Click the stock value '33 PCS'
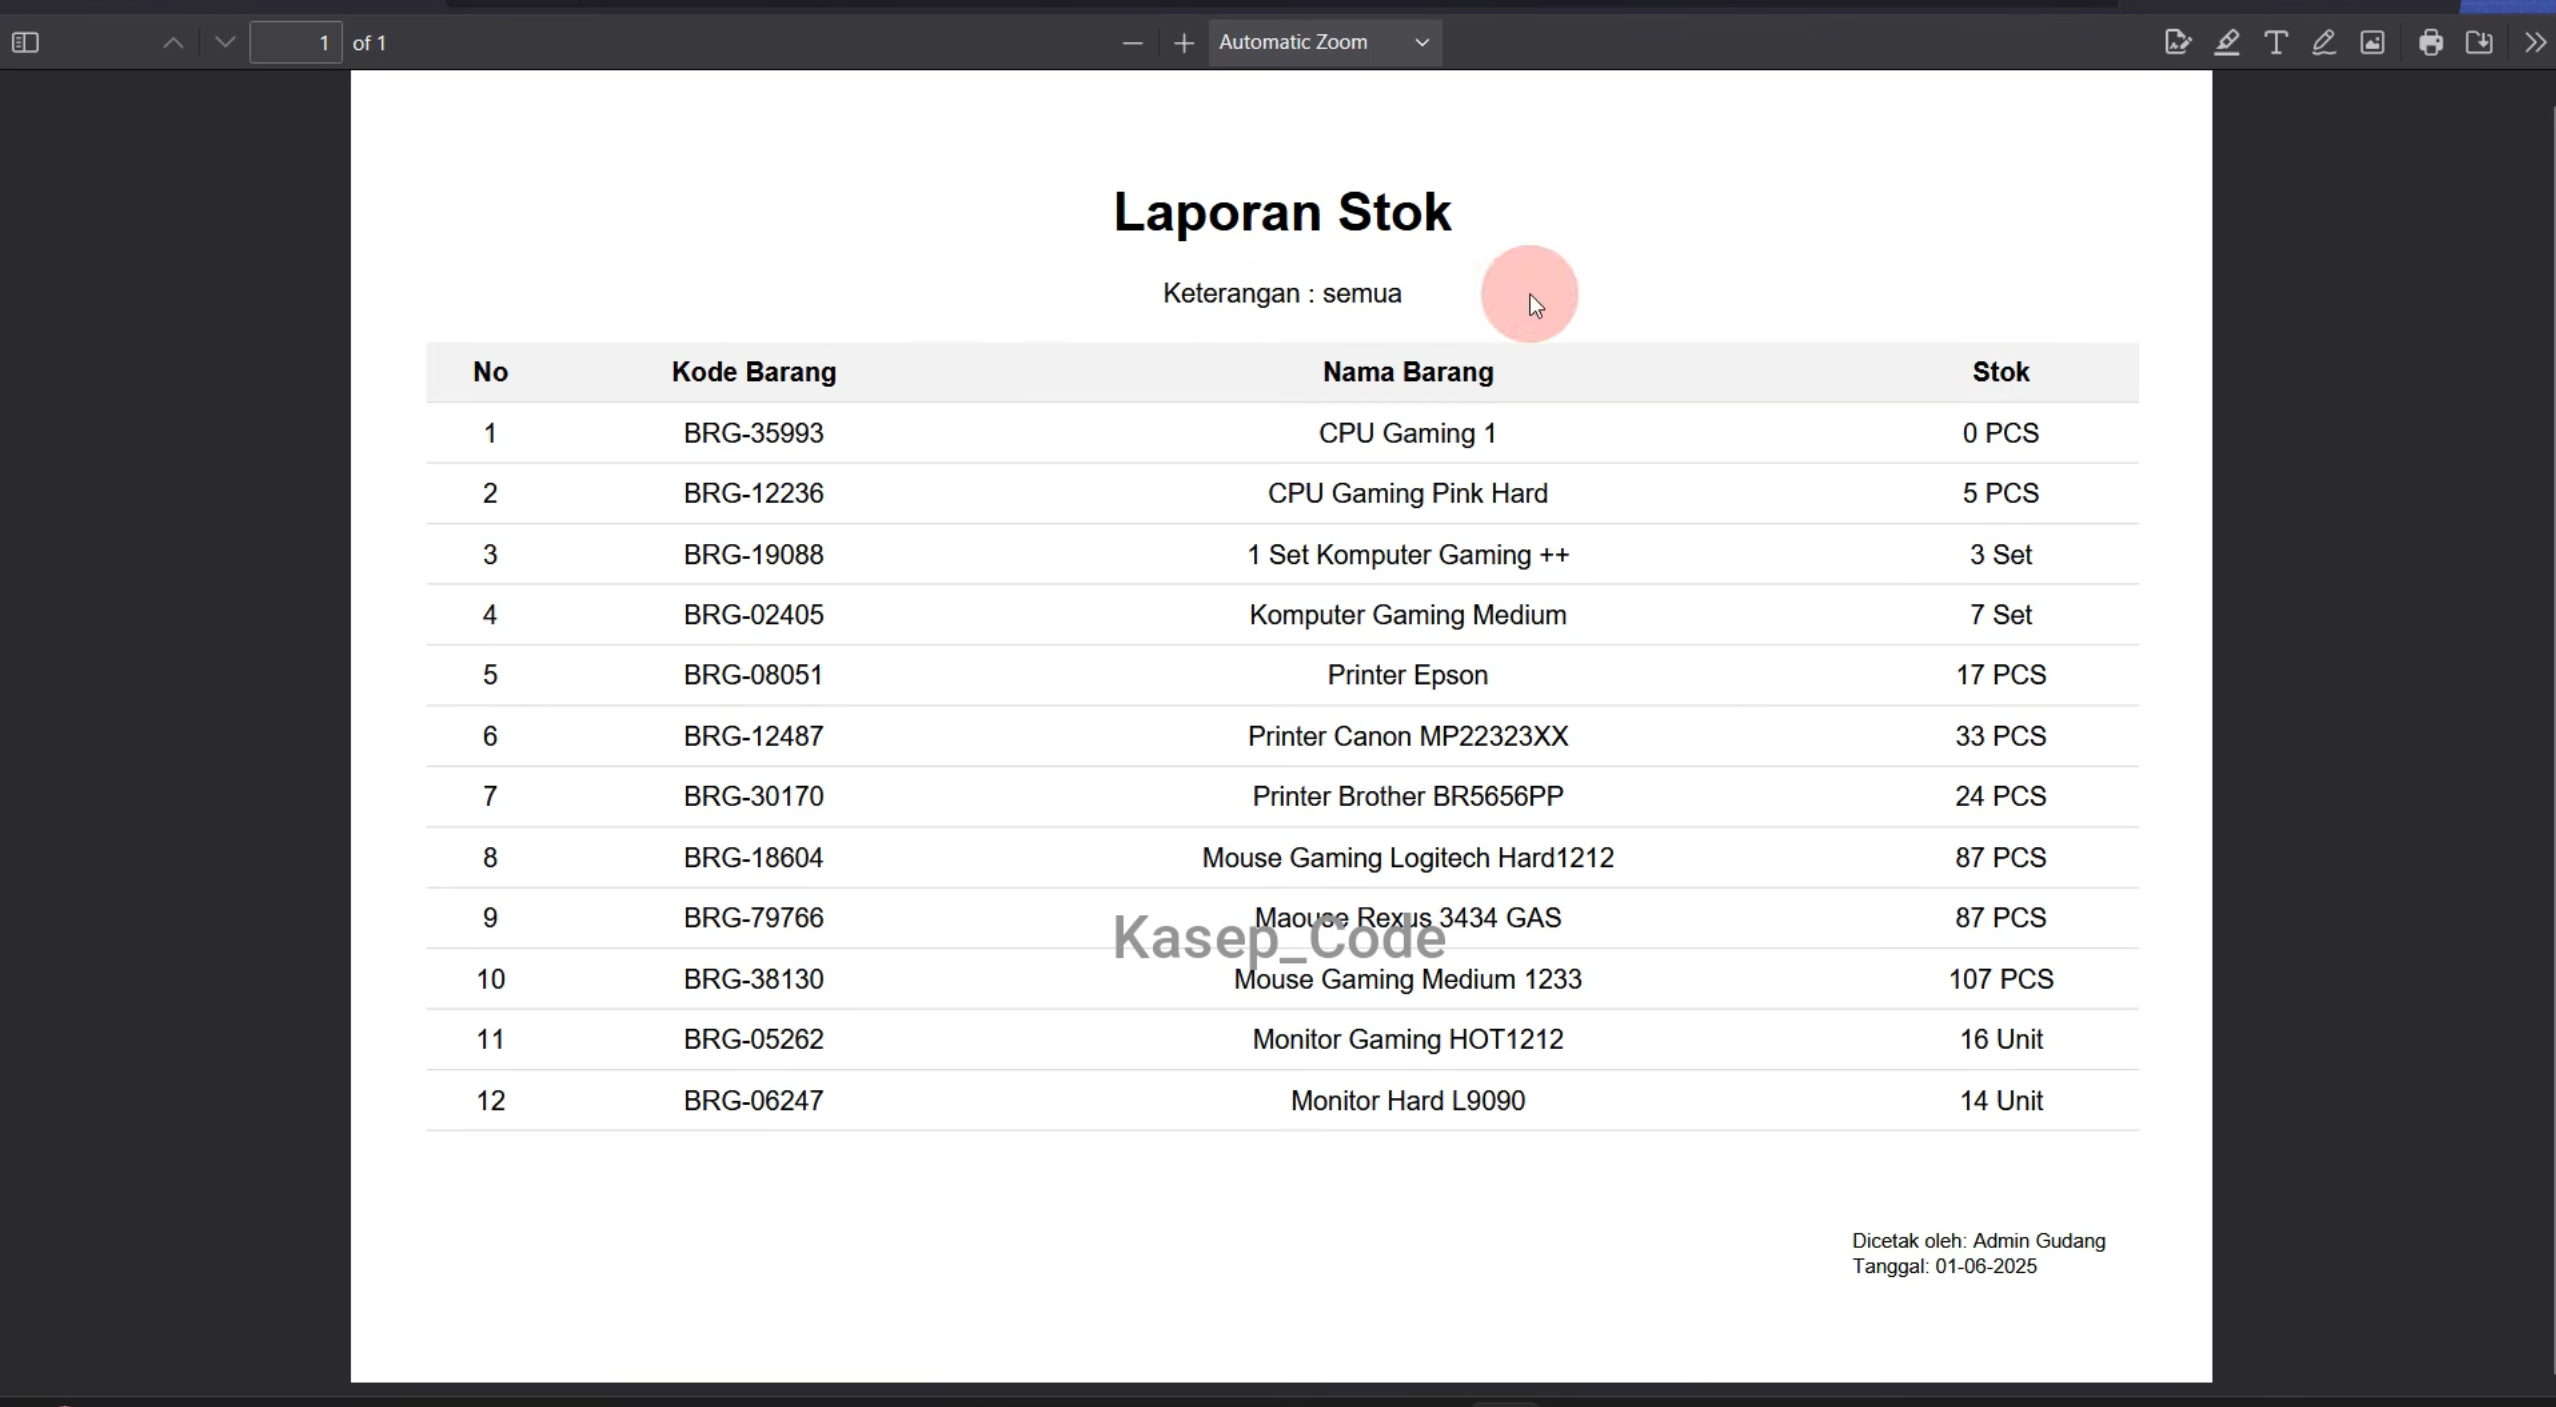The image size is (2556, 1407). 2001,736
